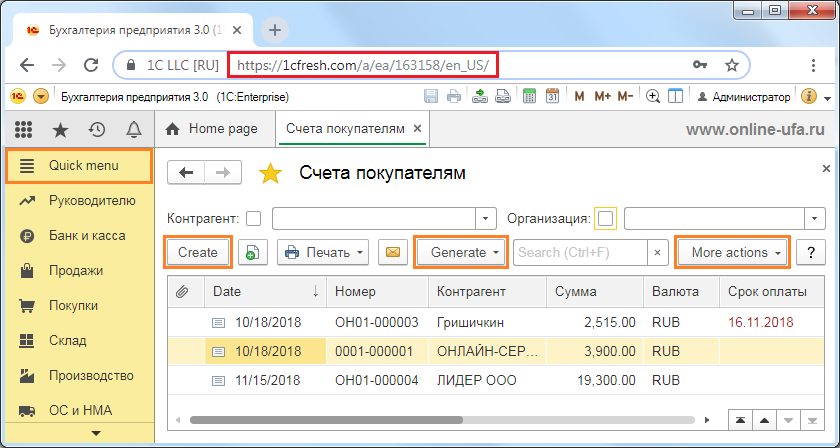
Task: Click the Create button
Action: [x=198, y=252]
